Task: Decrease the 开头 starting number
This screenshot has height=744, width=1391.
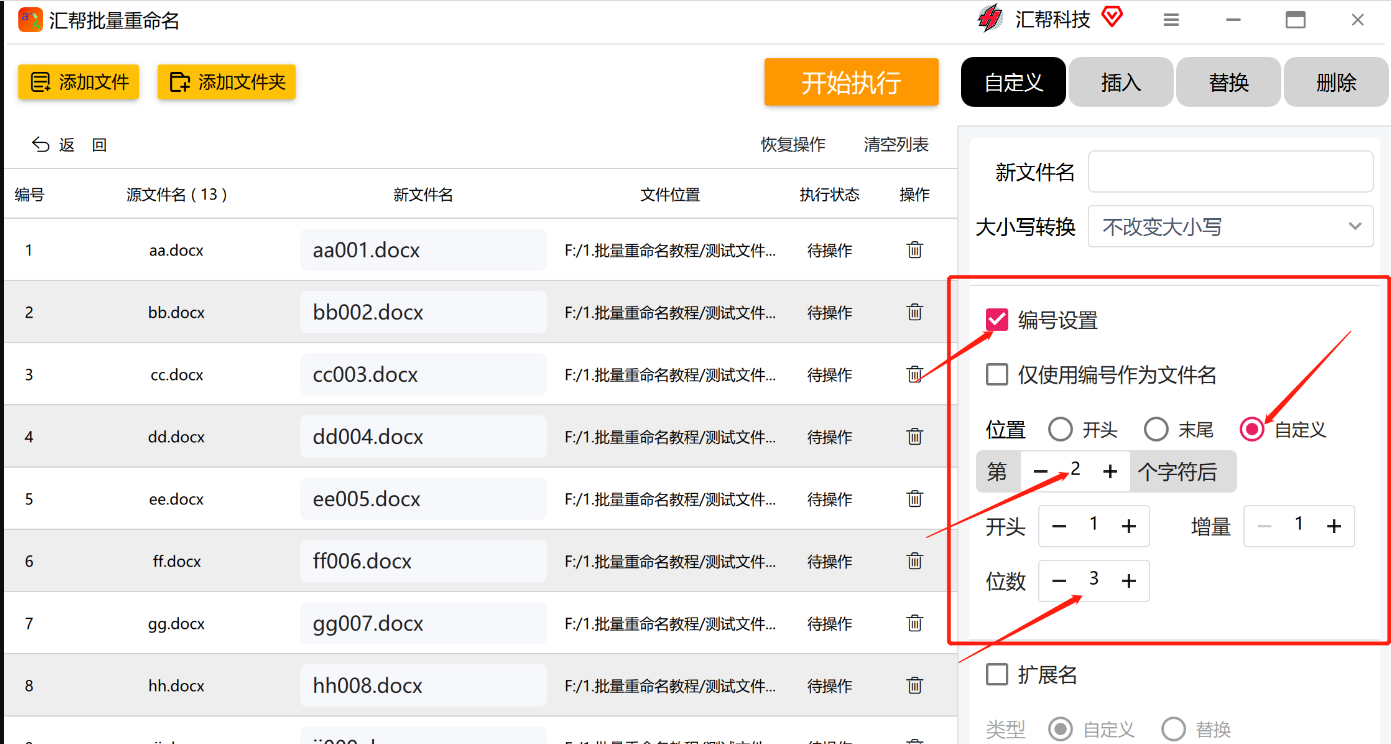Action: pos(1059,526)
